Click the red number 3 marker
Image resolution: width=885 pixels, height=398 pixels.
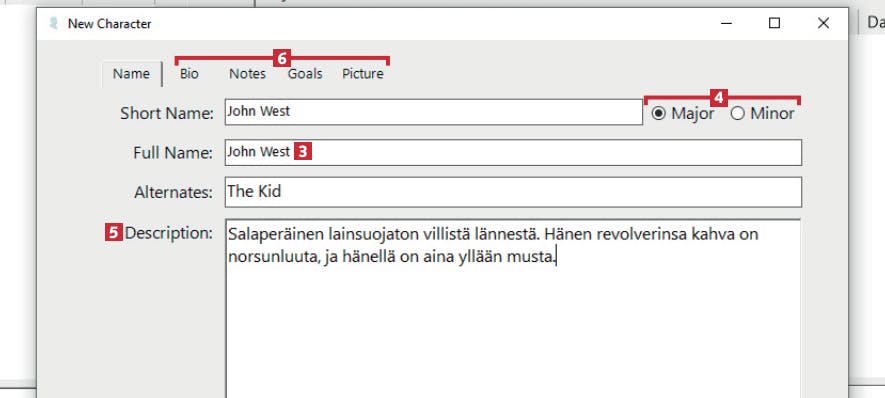(303, 151)
